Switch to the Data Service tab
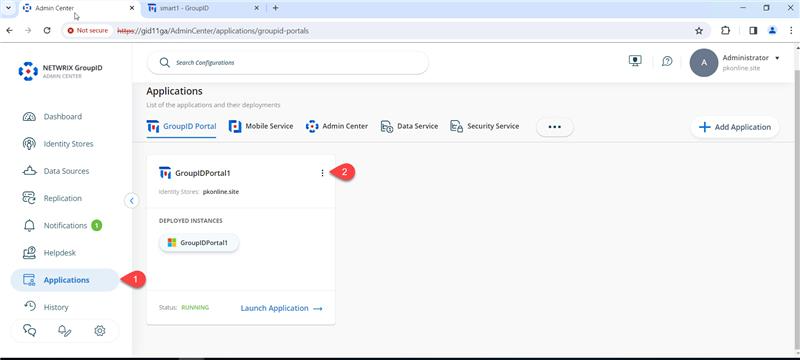The height and width of the screenshot is (360, 800). [x=409, y=126]
